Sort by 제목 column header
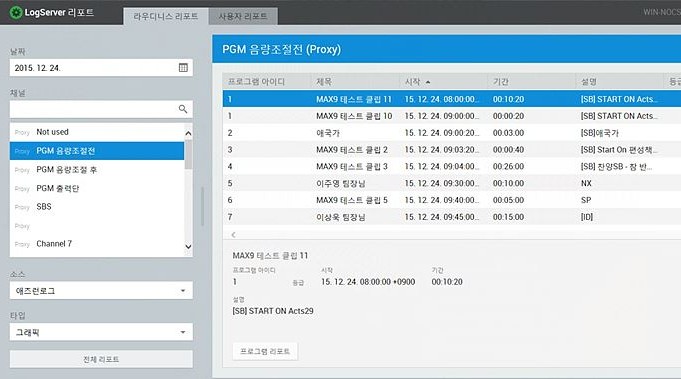Image resolution: width=681 pixels, height=379 pixels. pos(355,82)
